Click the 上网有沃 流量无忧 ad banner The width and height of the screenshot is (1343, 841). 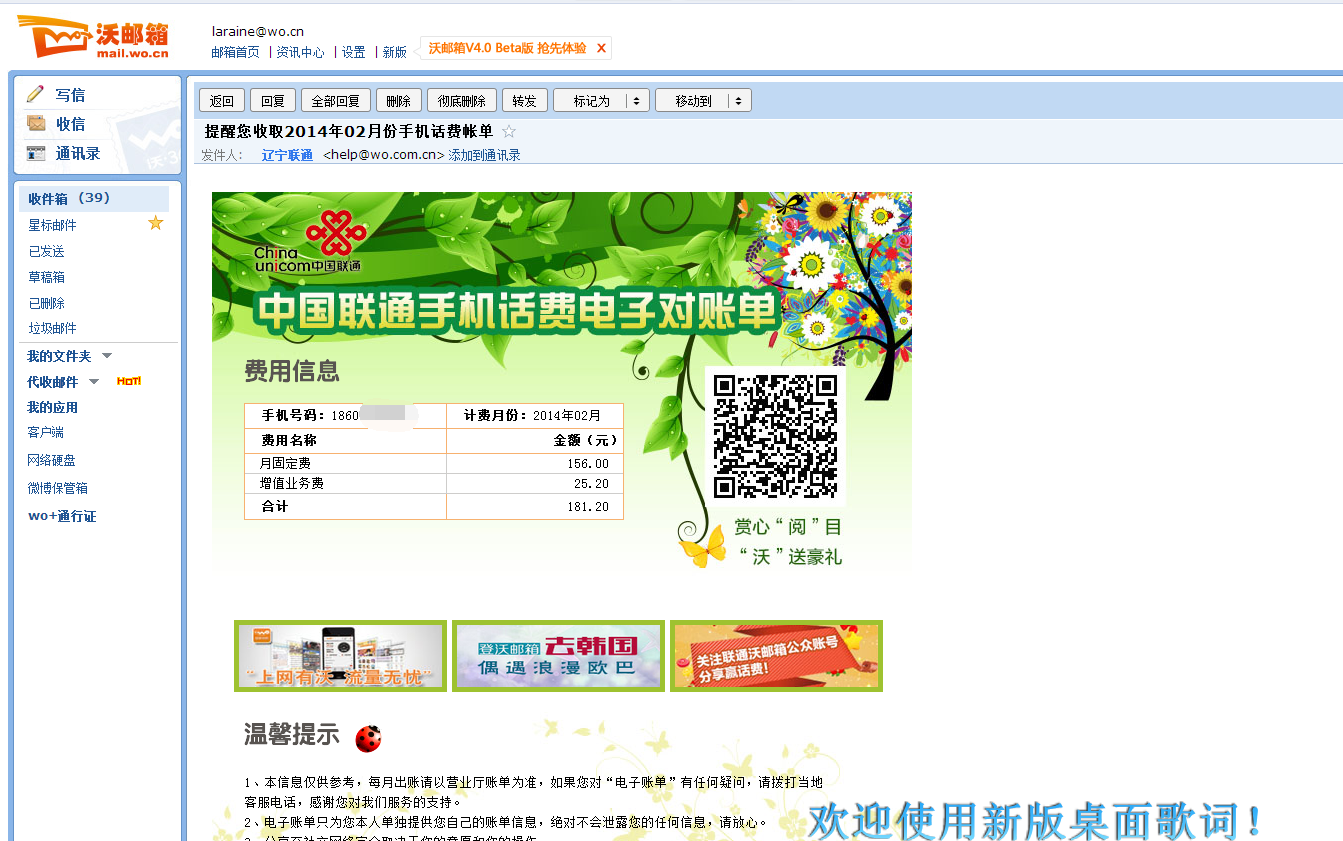click(x=340, y=656)
